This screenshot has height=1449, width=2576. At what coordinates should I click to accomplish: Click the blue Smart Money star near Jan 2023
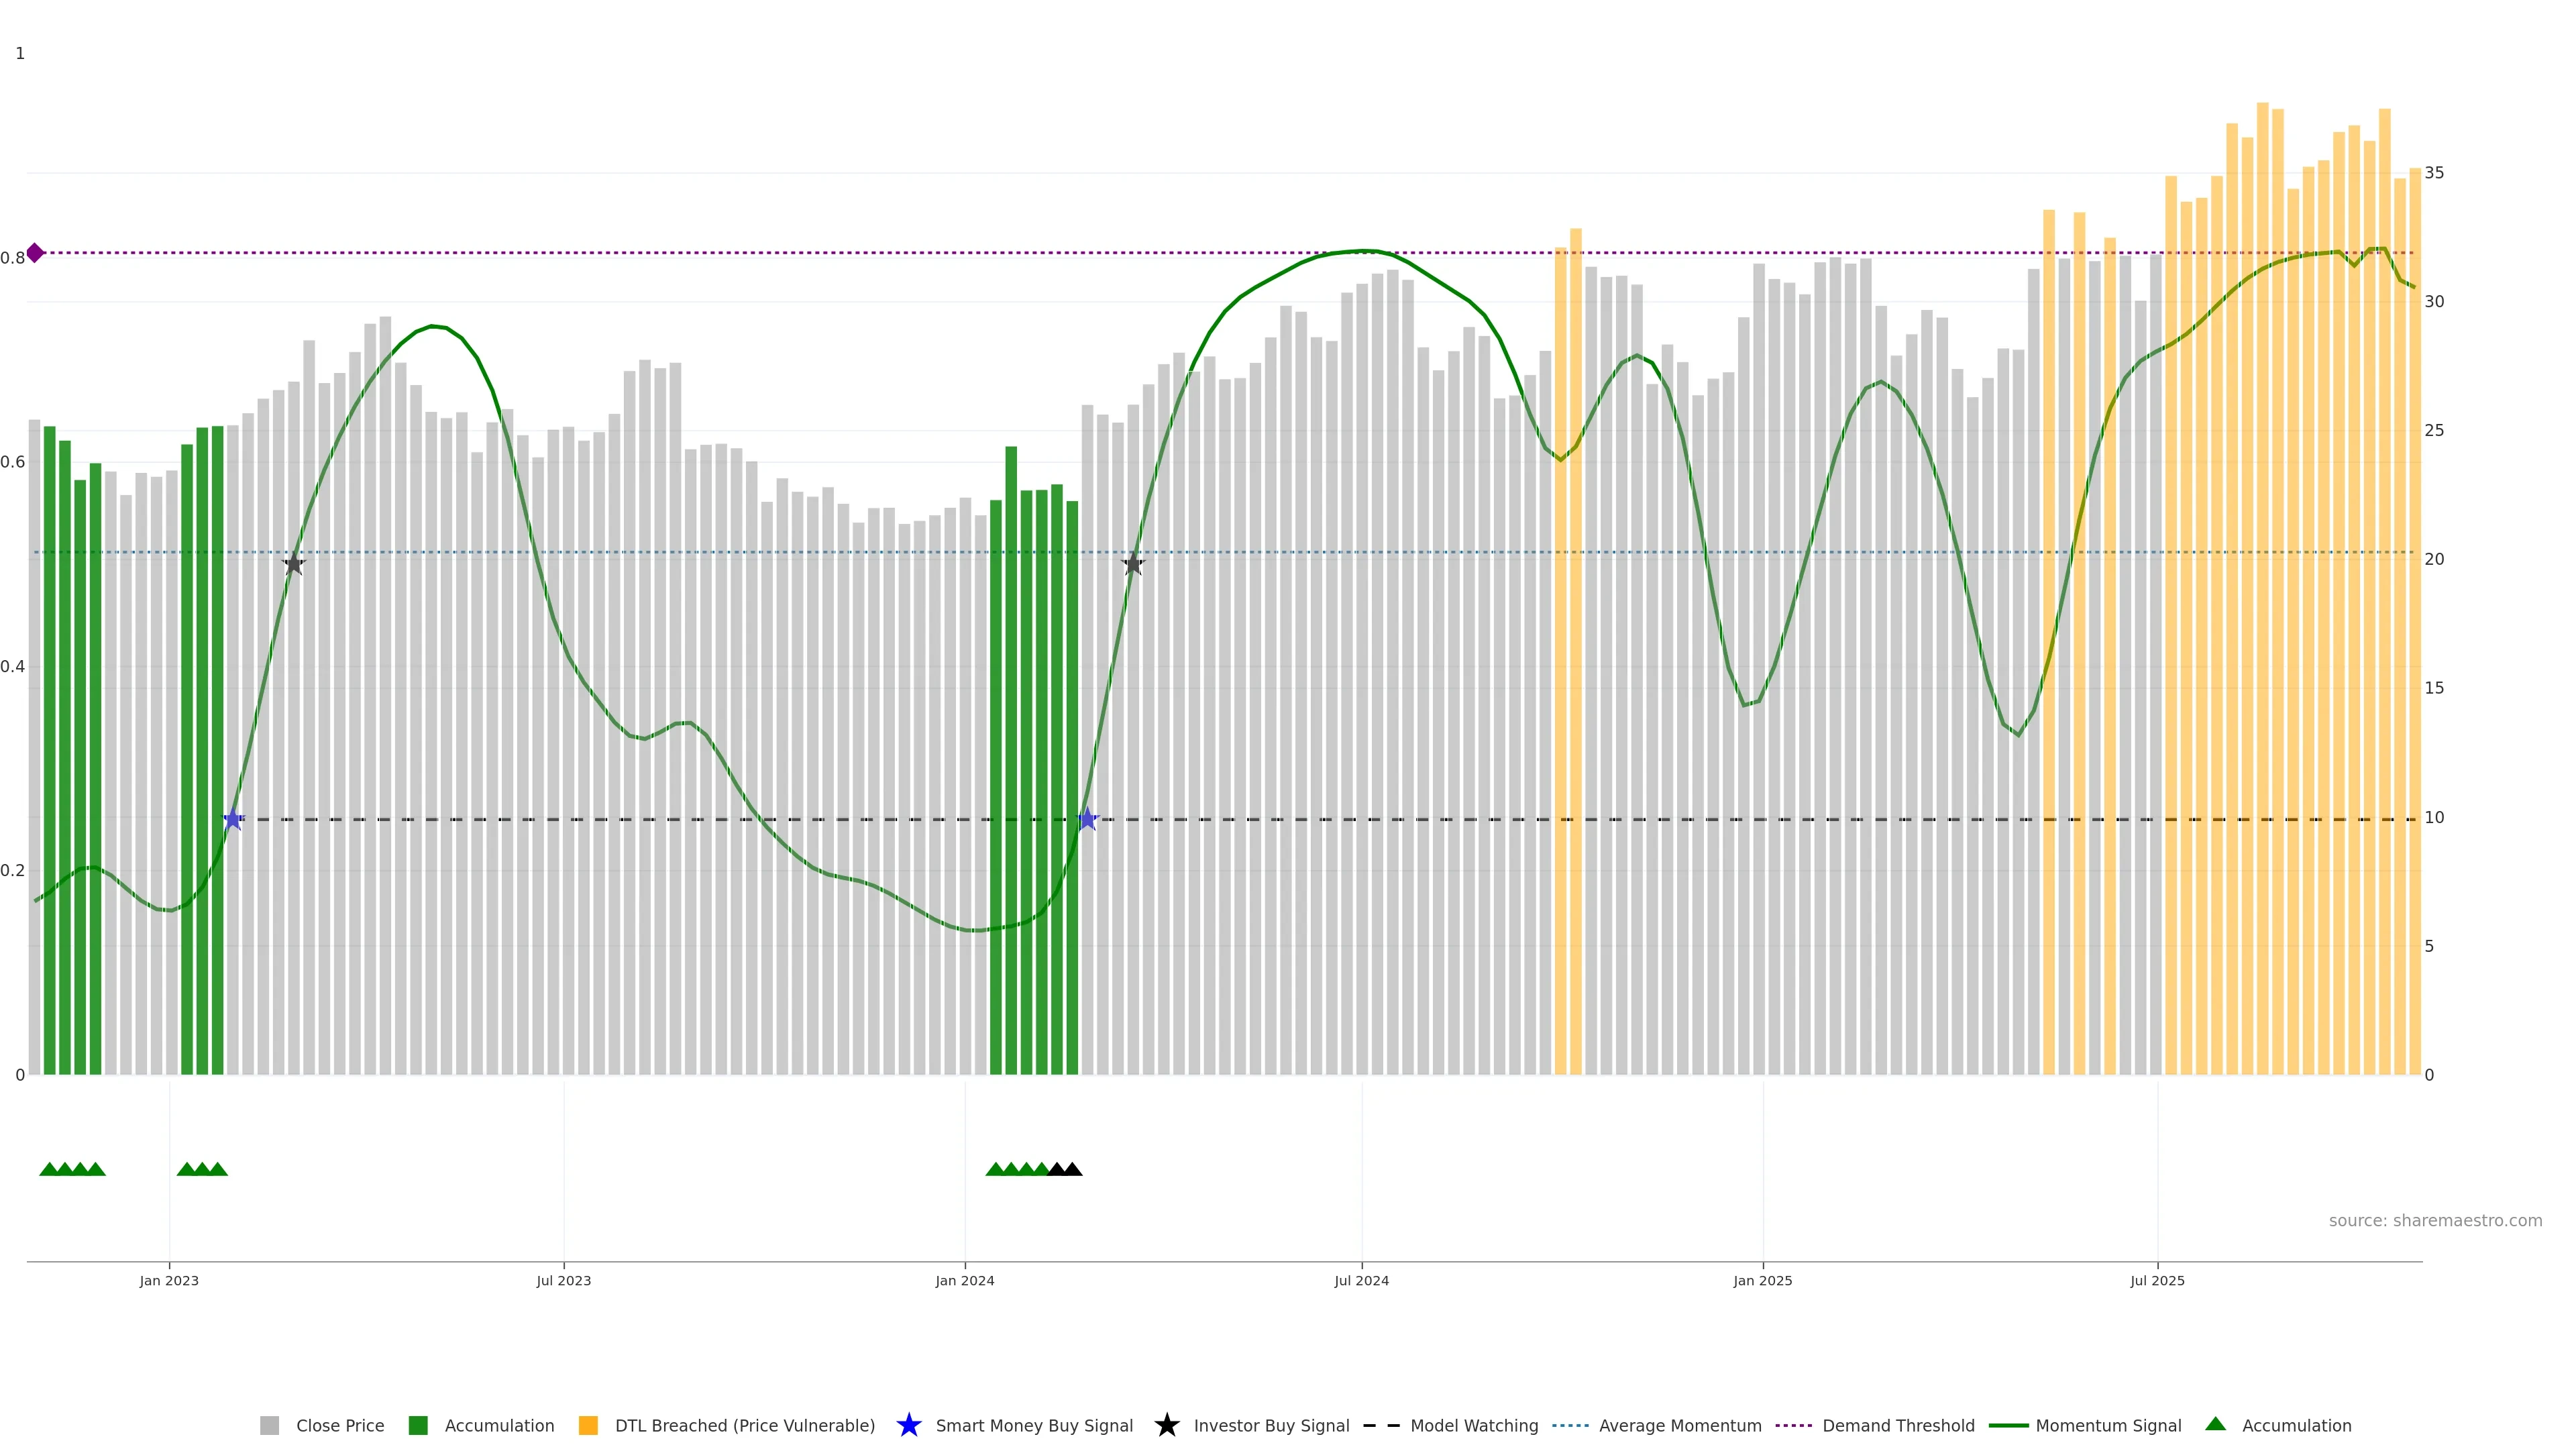pyautogui.click(x=233, y=819)
